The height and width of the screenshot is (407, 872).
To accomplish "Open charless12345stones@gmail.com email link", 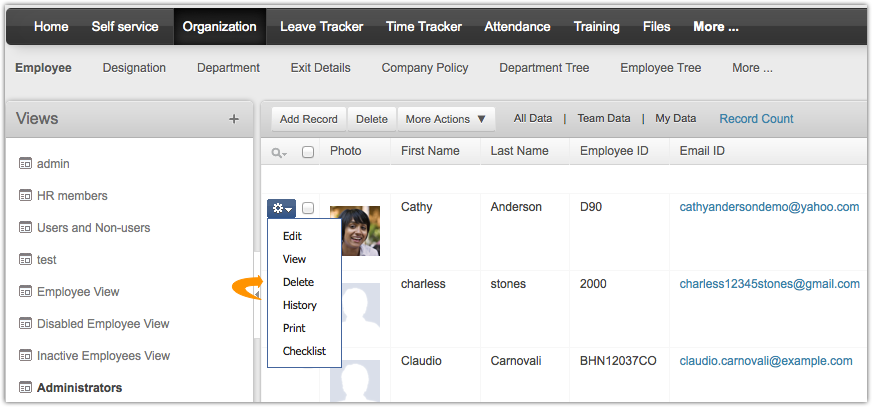I will [770, 284].
